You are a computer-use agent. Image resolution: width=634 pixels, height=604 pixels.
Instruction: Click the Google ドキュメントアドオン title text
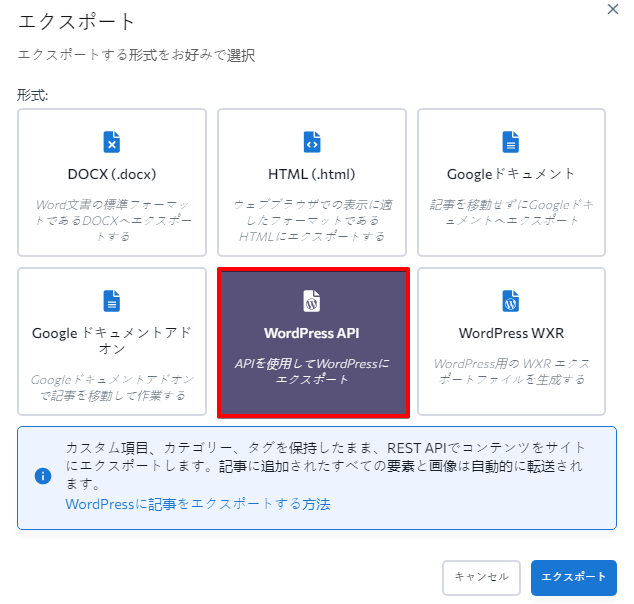[112, 340]
